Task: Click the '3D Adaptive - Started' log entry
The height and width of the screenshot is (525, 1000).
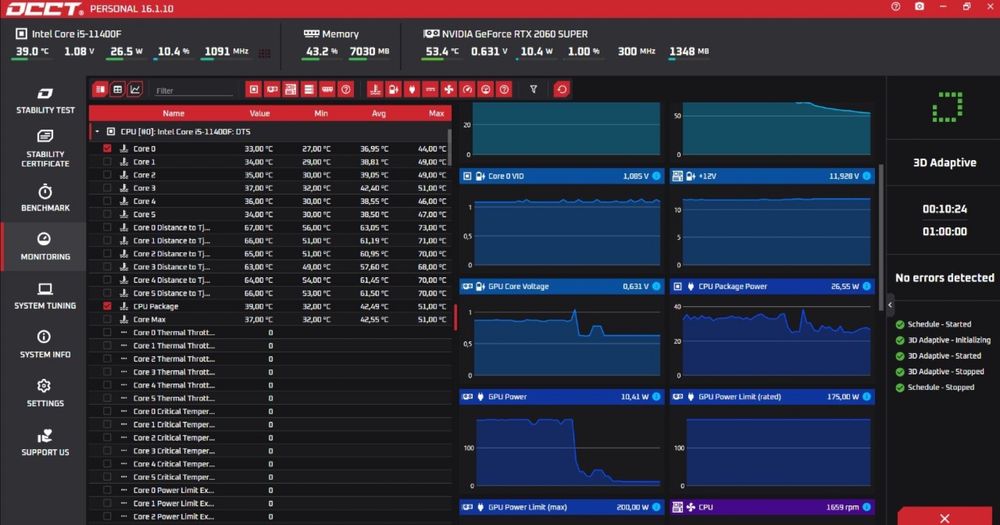Action: point(944,356)
